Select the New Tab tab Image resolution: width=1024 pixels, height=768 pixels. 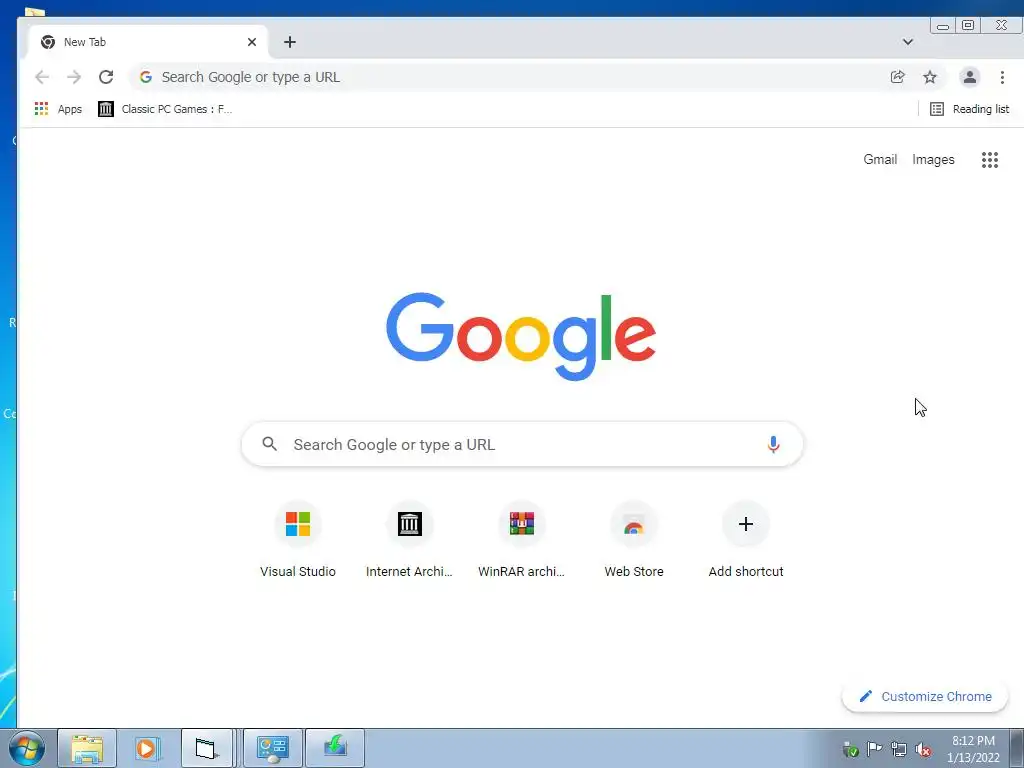148,42
